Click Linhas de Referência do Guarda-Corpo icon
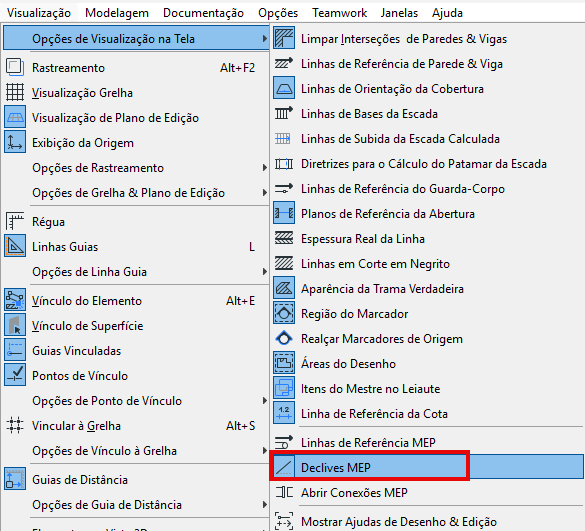 [x=284, y=189]
